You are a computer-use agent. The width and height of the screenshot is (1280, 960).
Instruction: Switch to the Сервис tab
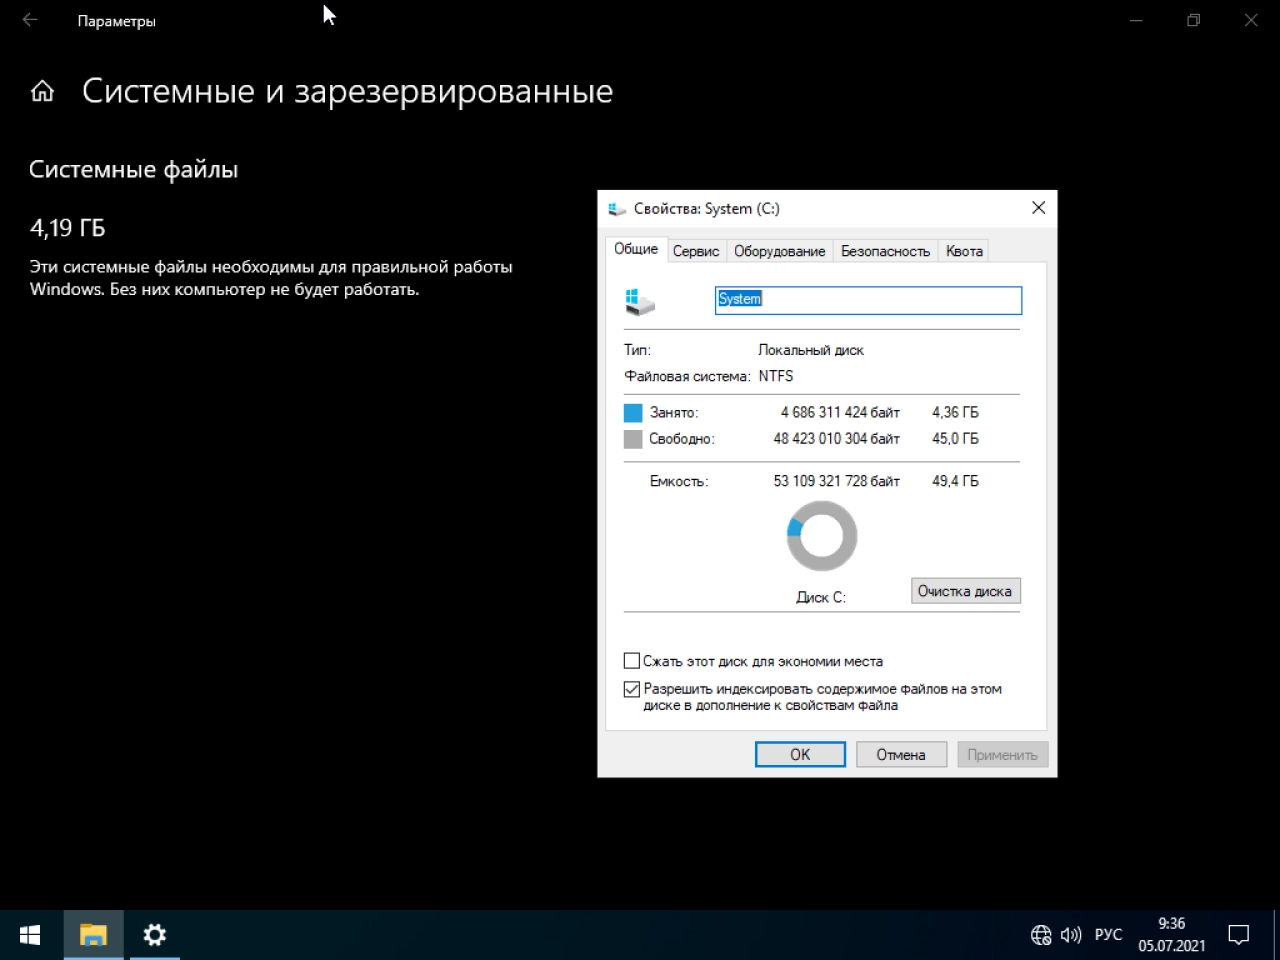click(696, 251)
